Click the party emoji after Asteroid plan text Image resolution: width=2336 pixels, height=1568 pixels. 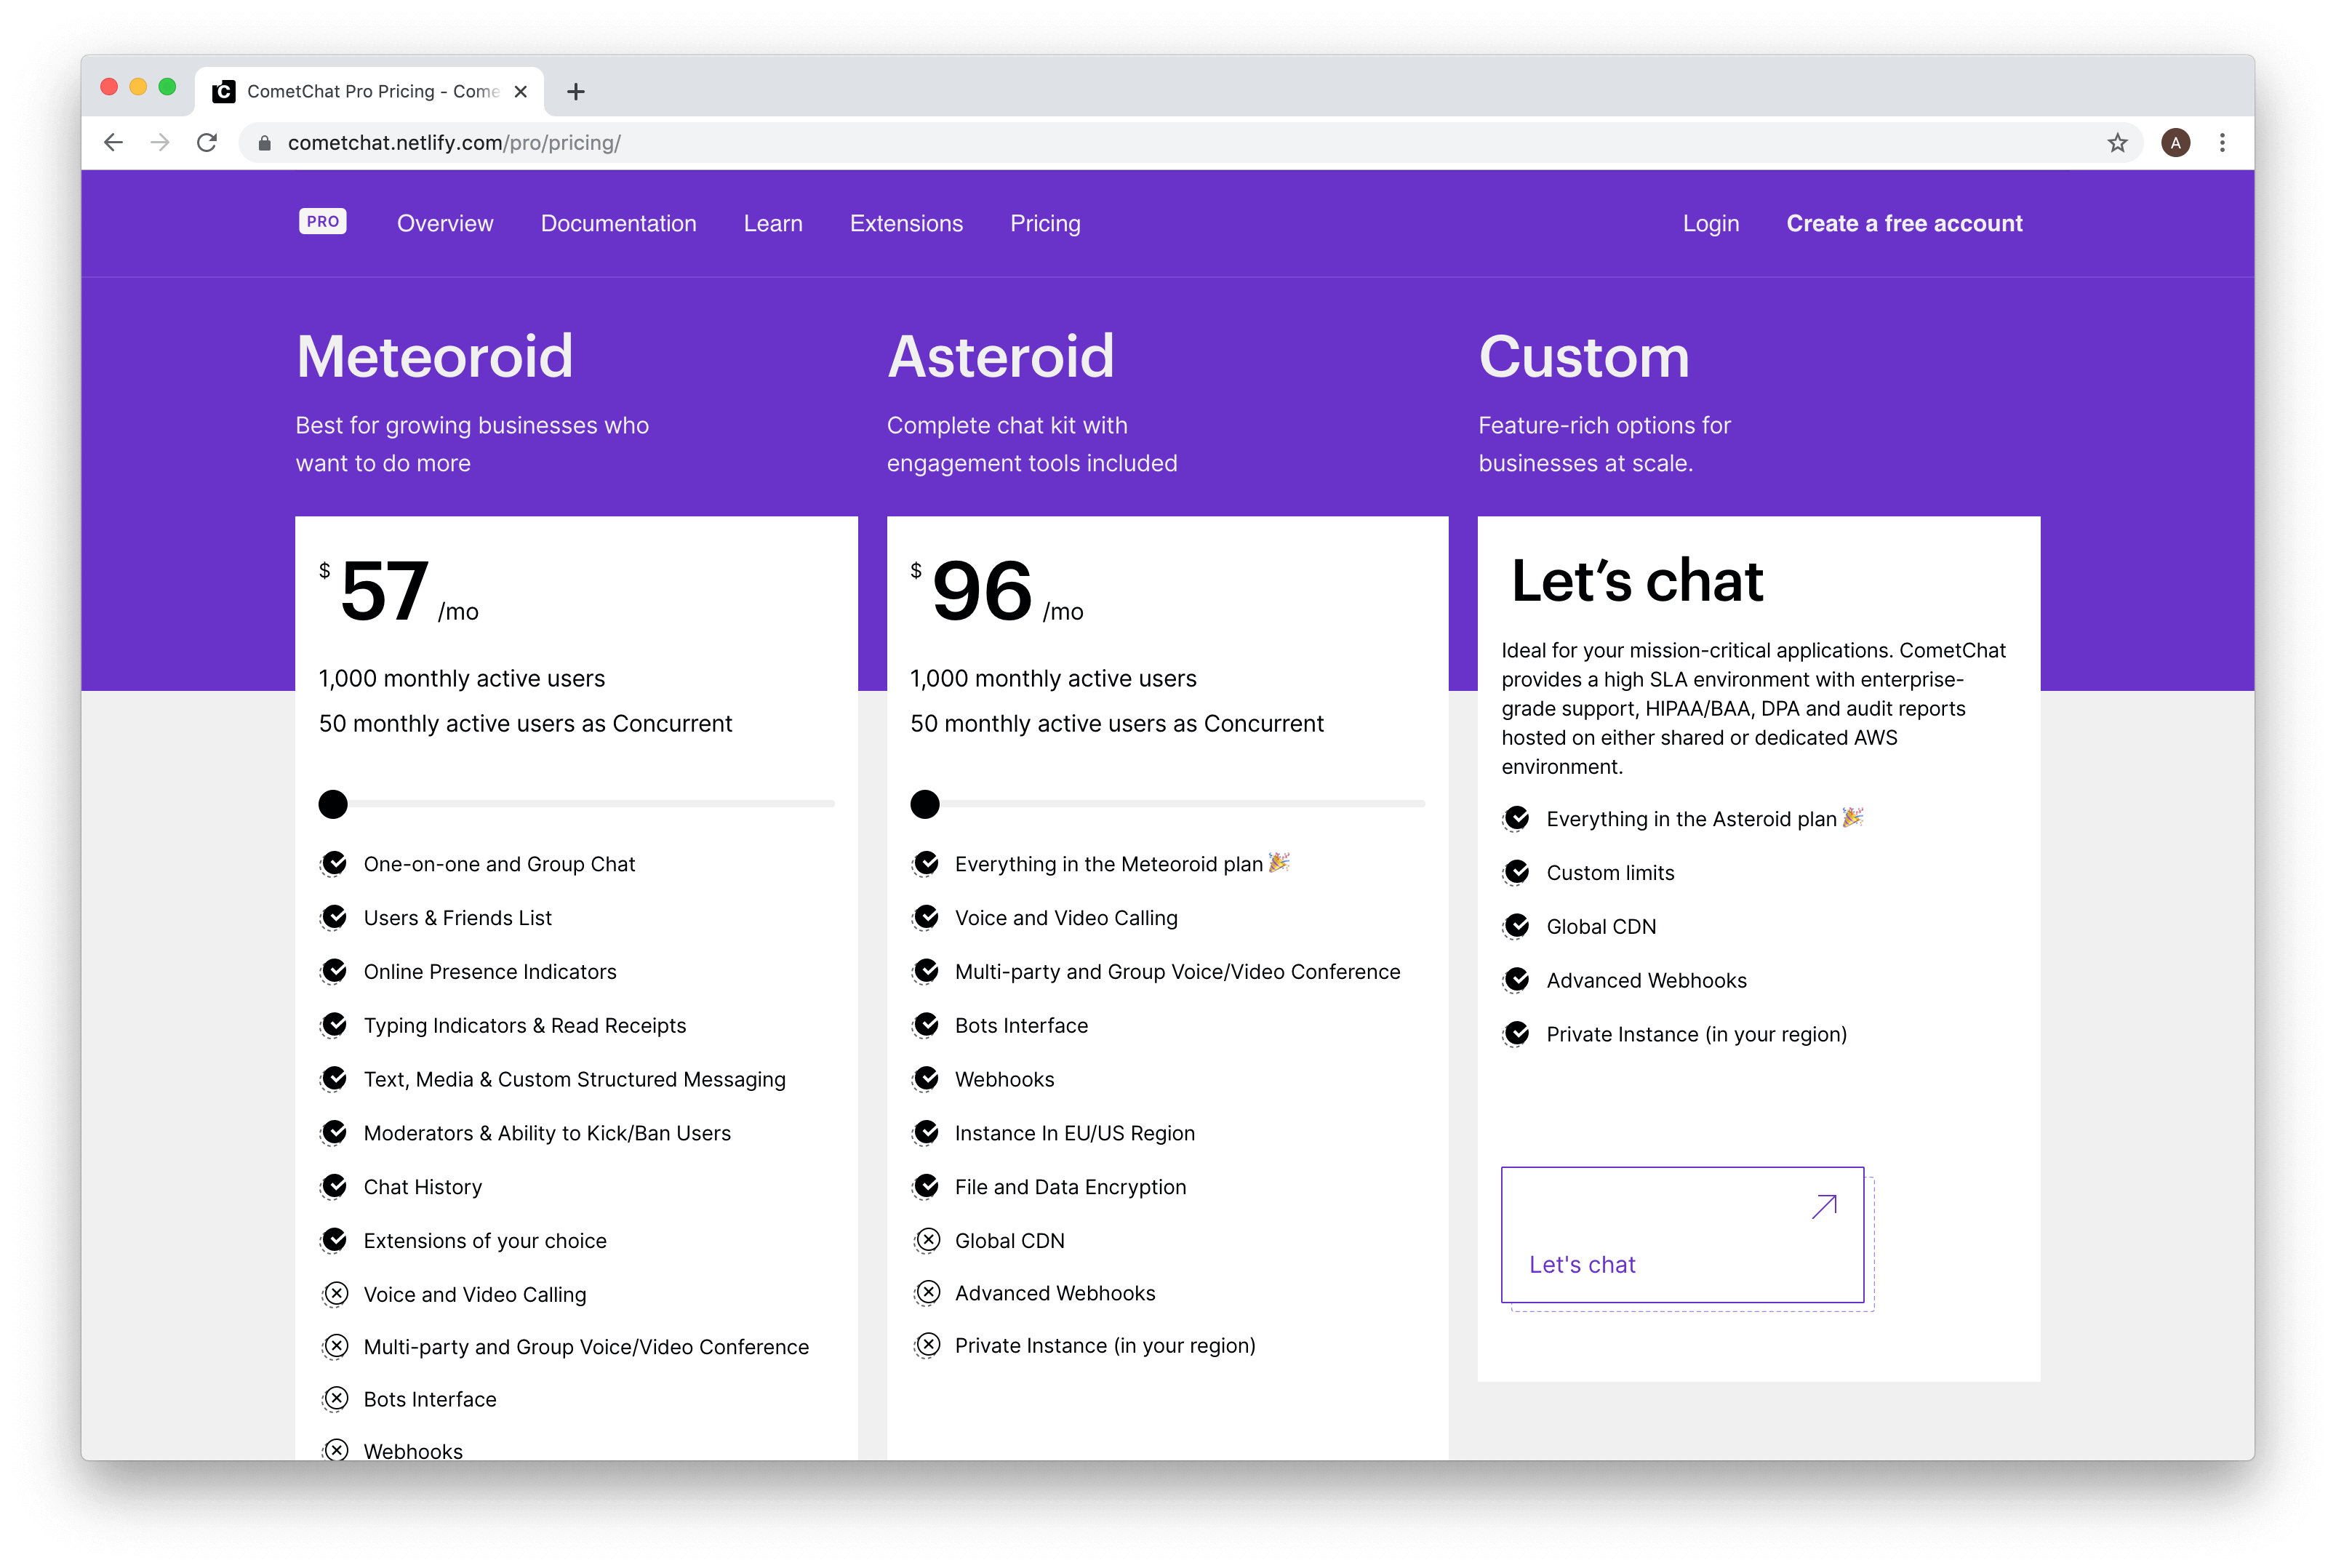coord(1853,817)
